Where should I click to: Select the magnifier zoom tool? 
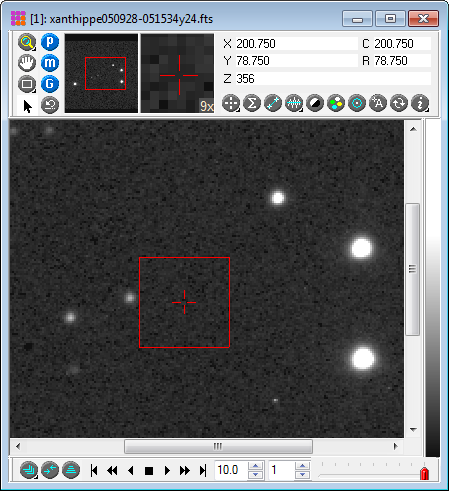pos(27,42)
